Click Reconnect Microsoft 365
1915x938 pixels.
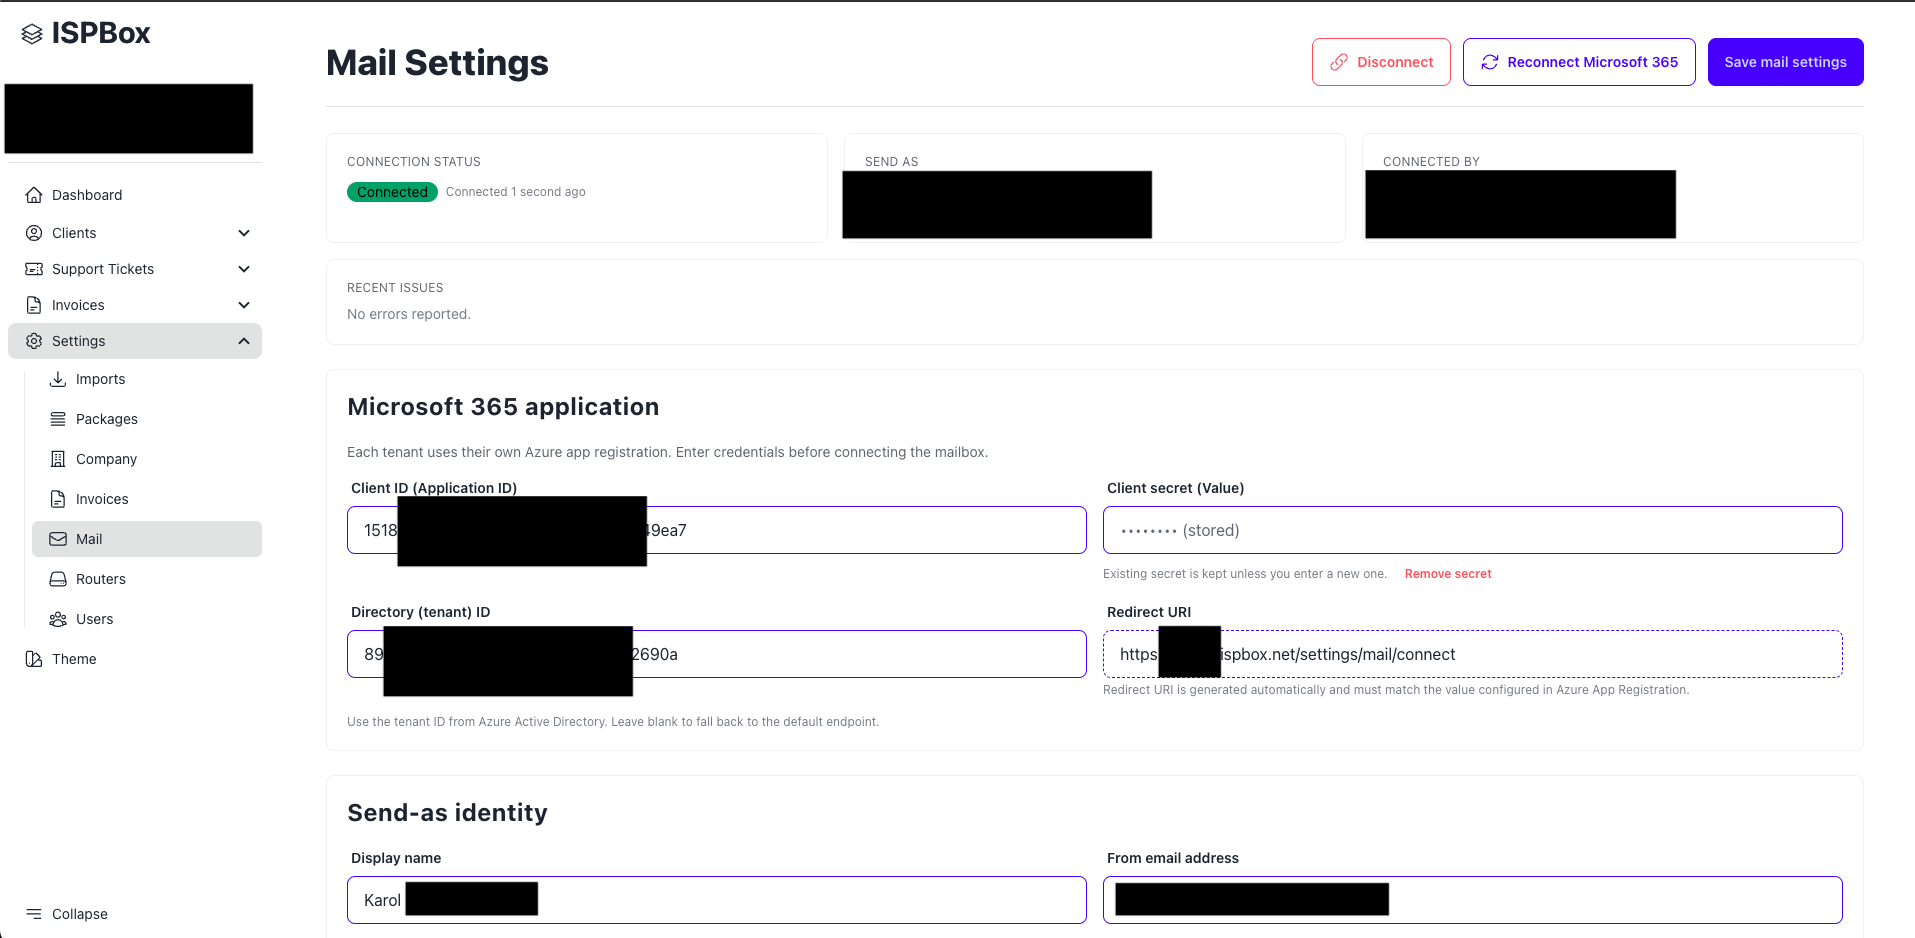click(x=1578, y=62)
